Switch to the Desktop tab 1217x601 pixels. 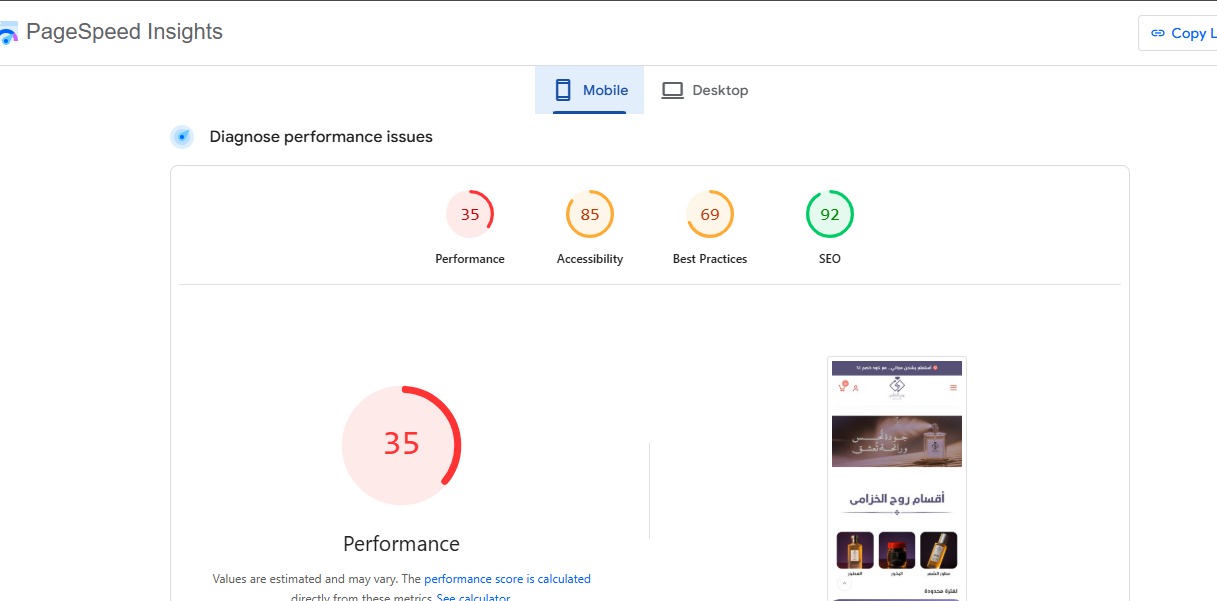coord(705,90)
